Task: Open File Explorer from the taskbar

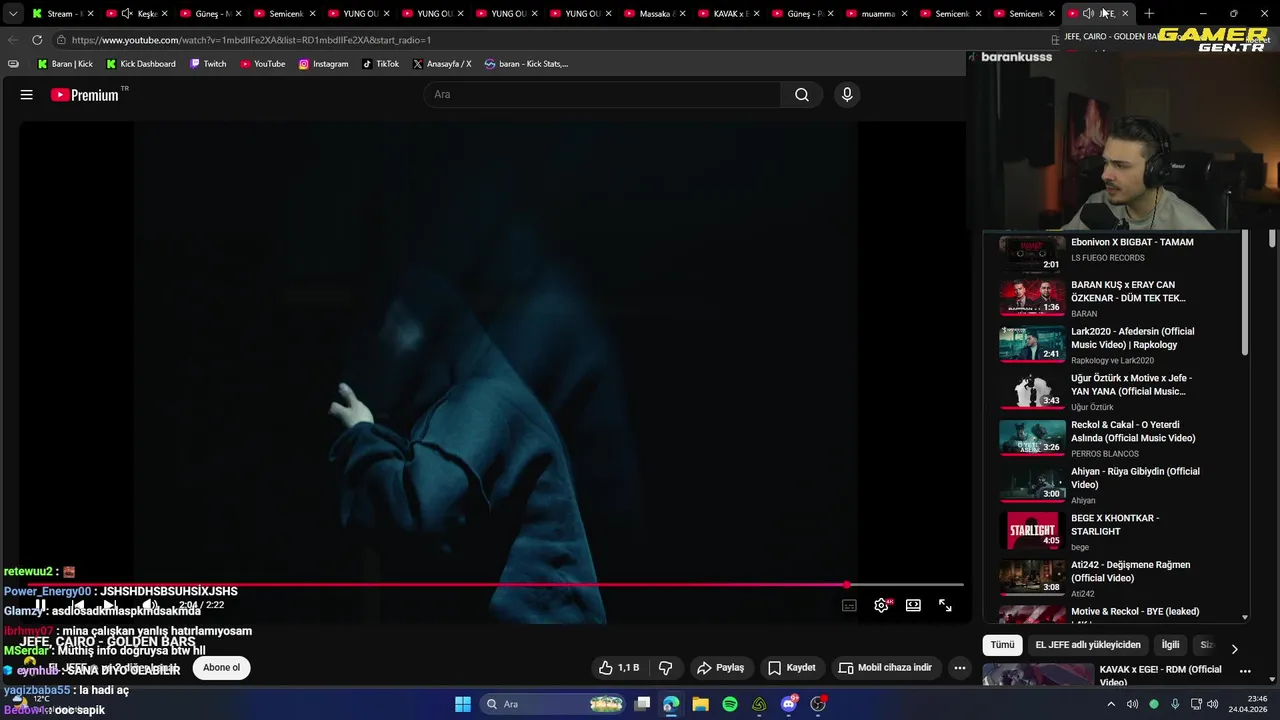Action: (700, 704)
